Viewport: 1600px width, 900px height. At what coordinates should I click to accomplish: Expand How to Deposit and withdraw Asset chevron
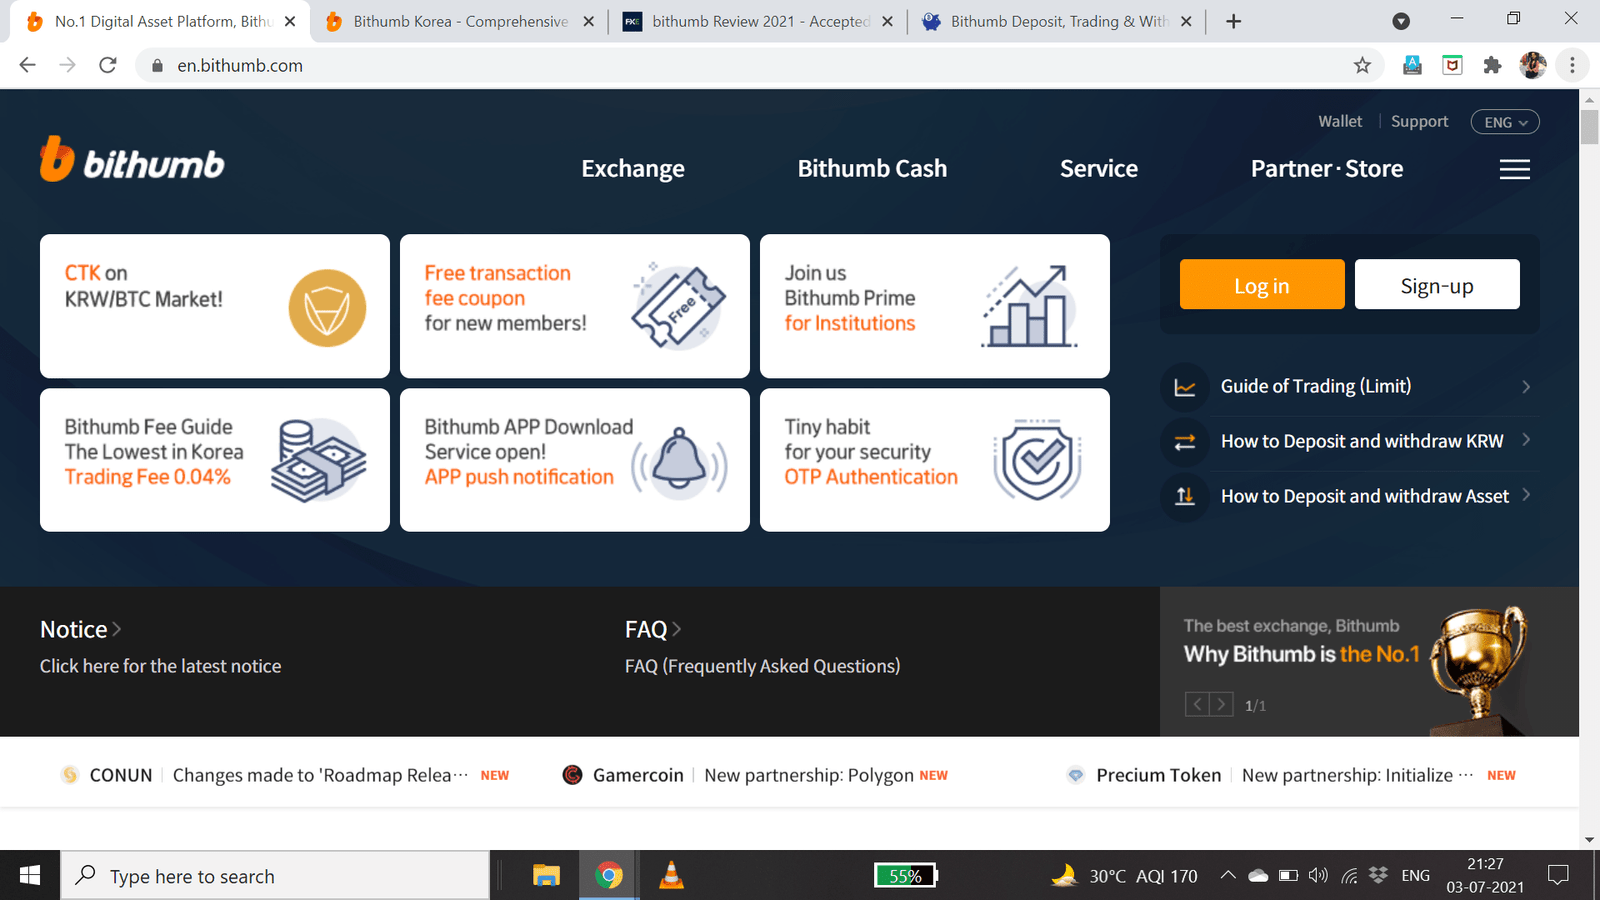[1526, 495]
